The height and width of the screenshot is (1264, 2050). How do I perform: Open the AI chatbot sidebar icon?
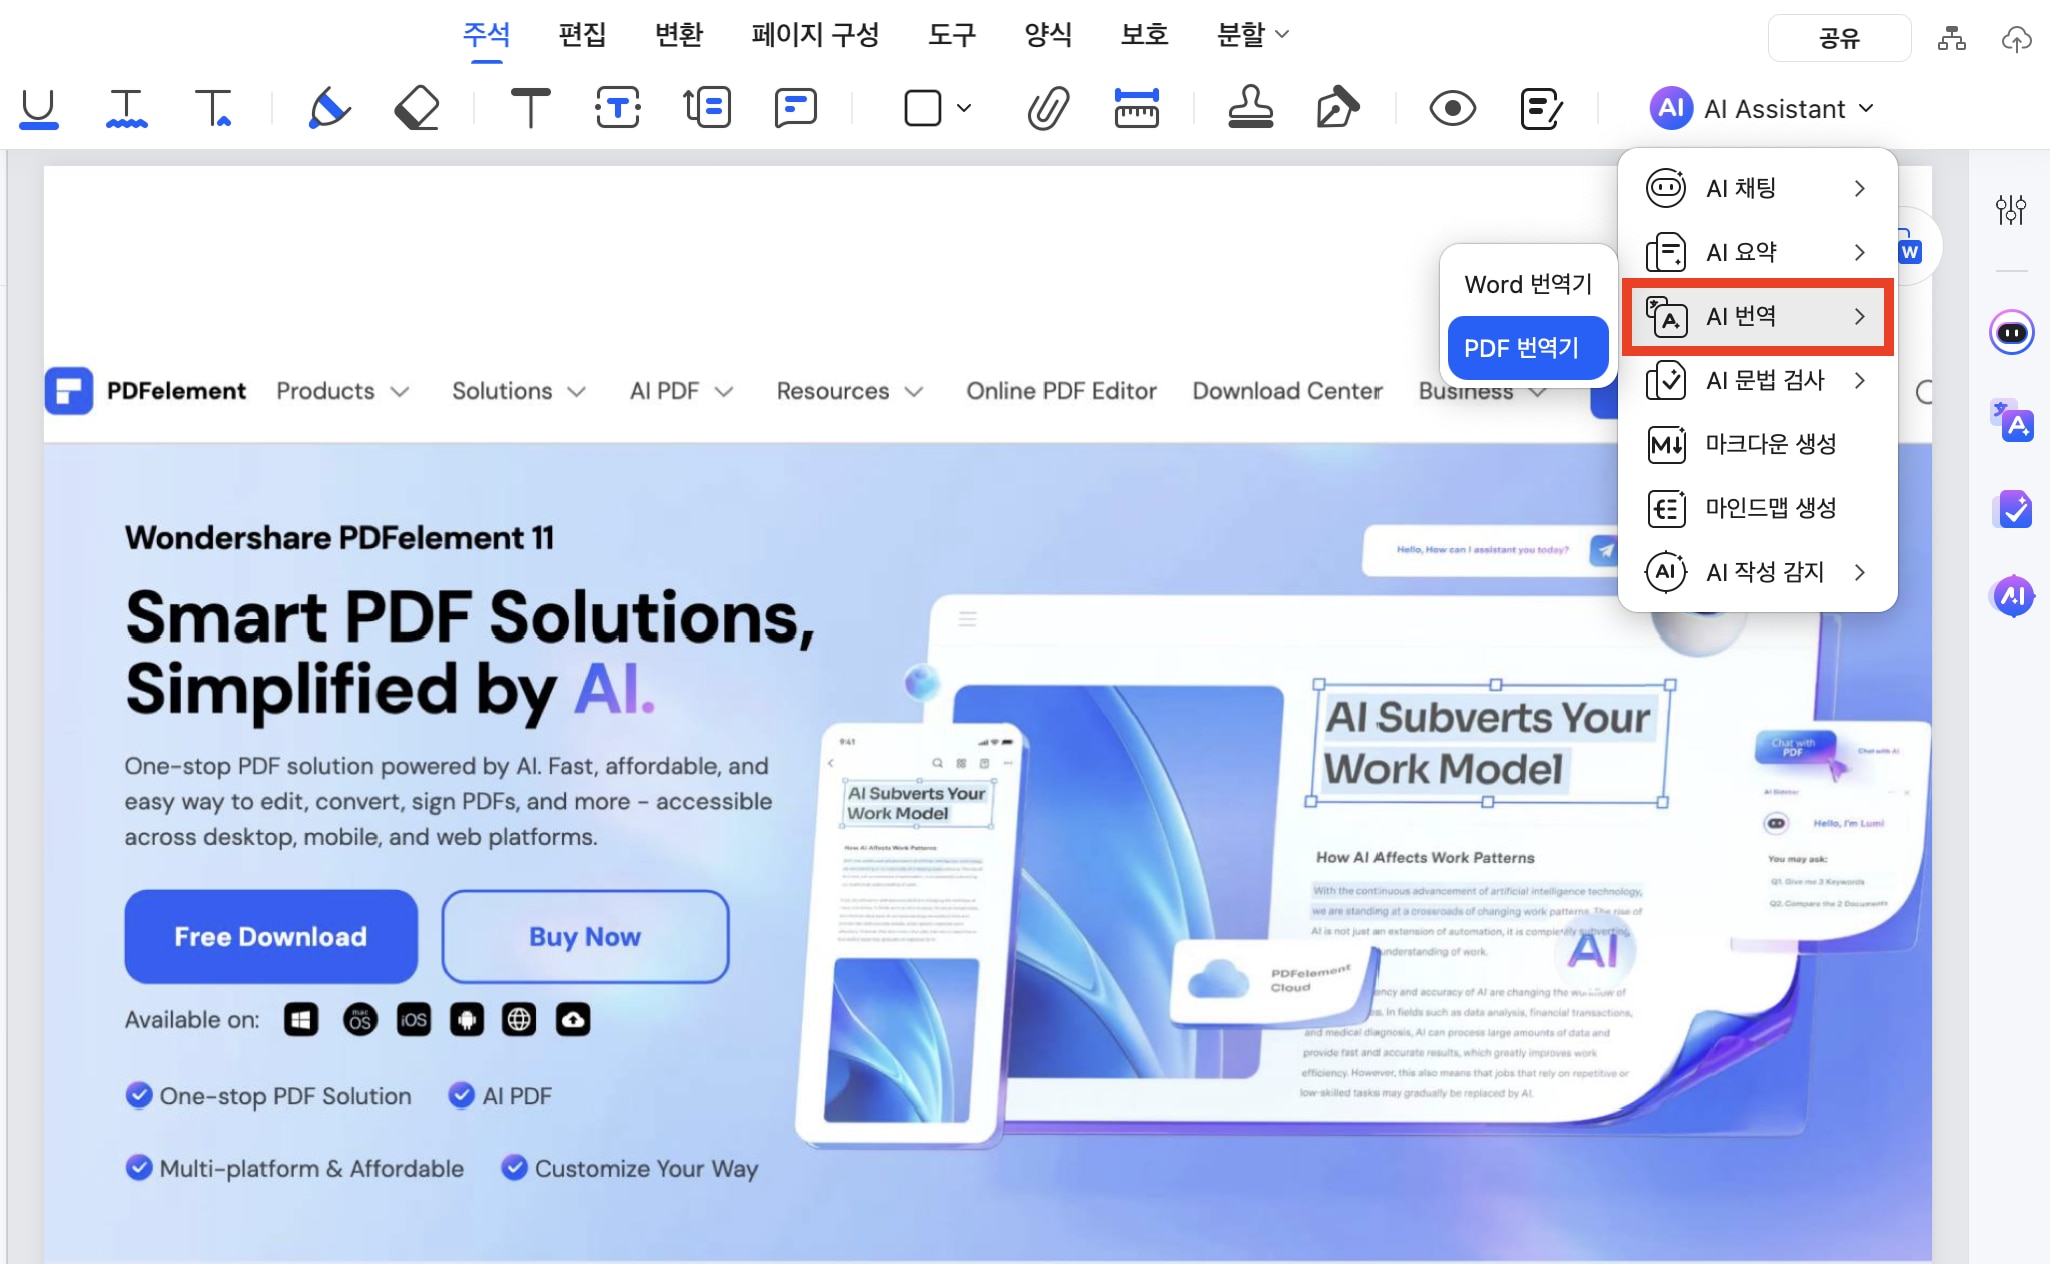tap(2011, 332)
